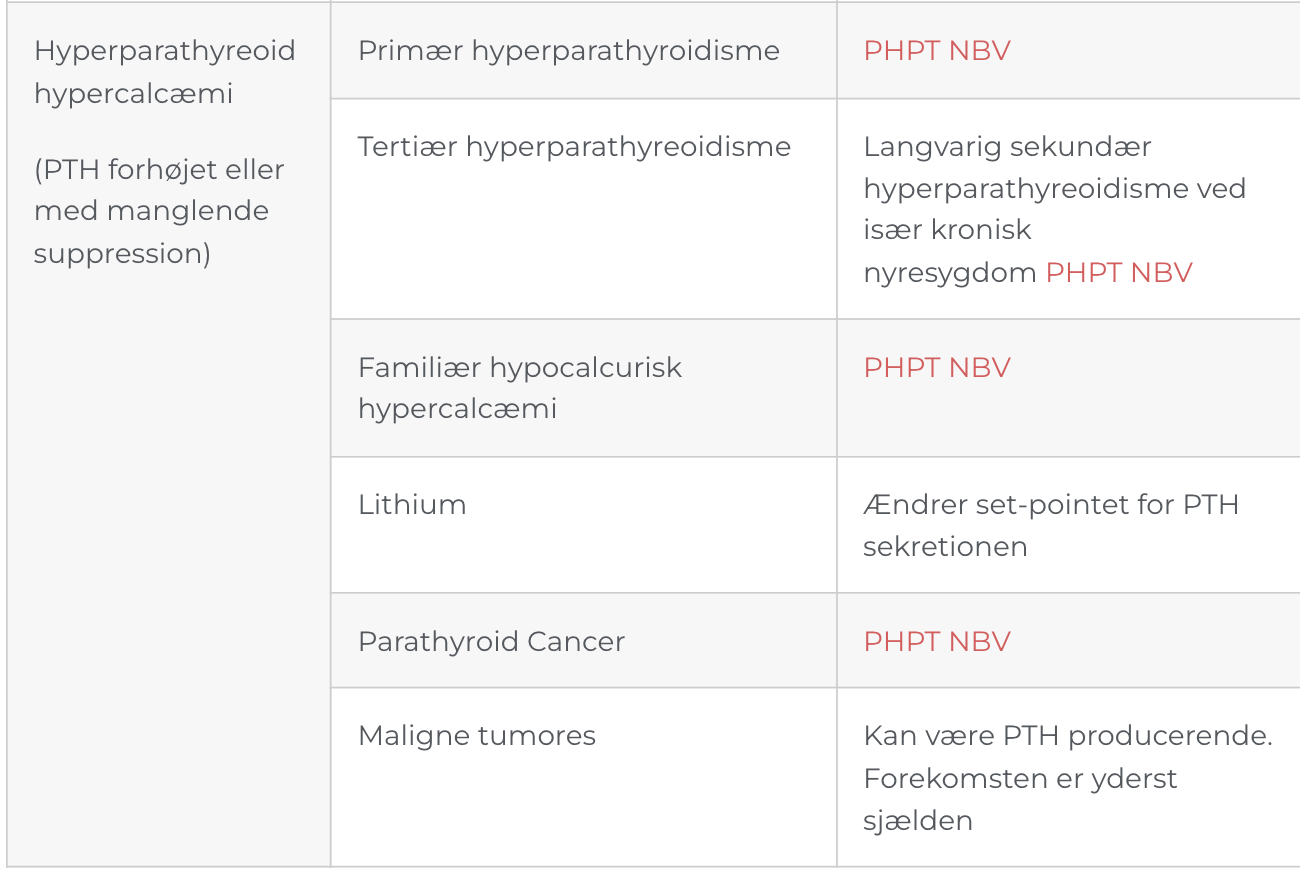Screen dimensions: 1300x876
Task: Click the Tertiær hyperparathyreoidisme cell text
Action: click(574, 147)
